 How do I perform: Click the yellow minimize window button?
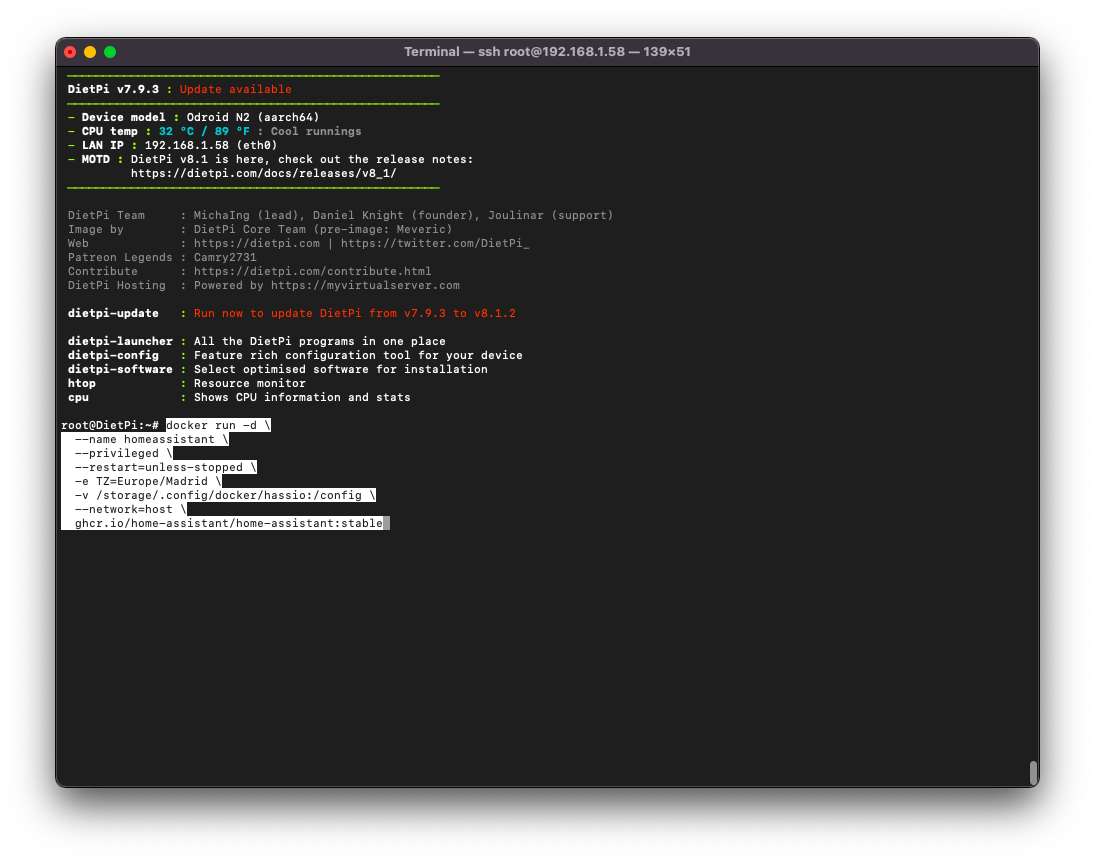[x=90, y=52]
